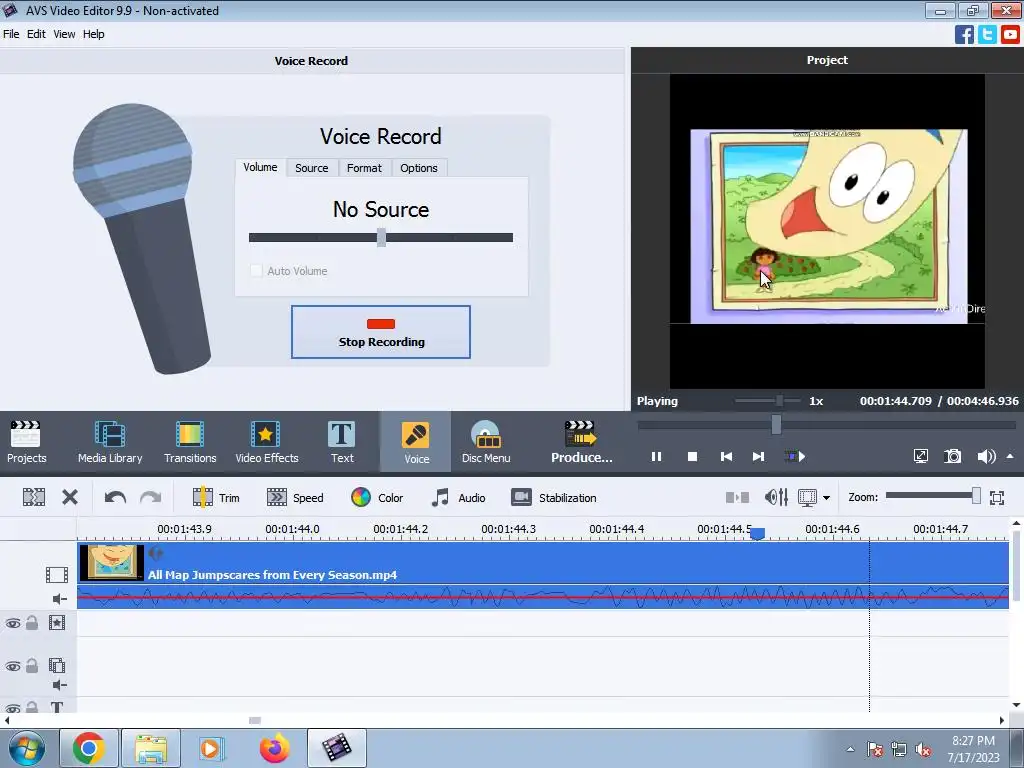The height and width of the screenshot is (768, 1024).
Task: Click the timeline vertical scrollbar up arrow
Action: click(x=1016, y=523)
